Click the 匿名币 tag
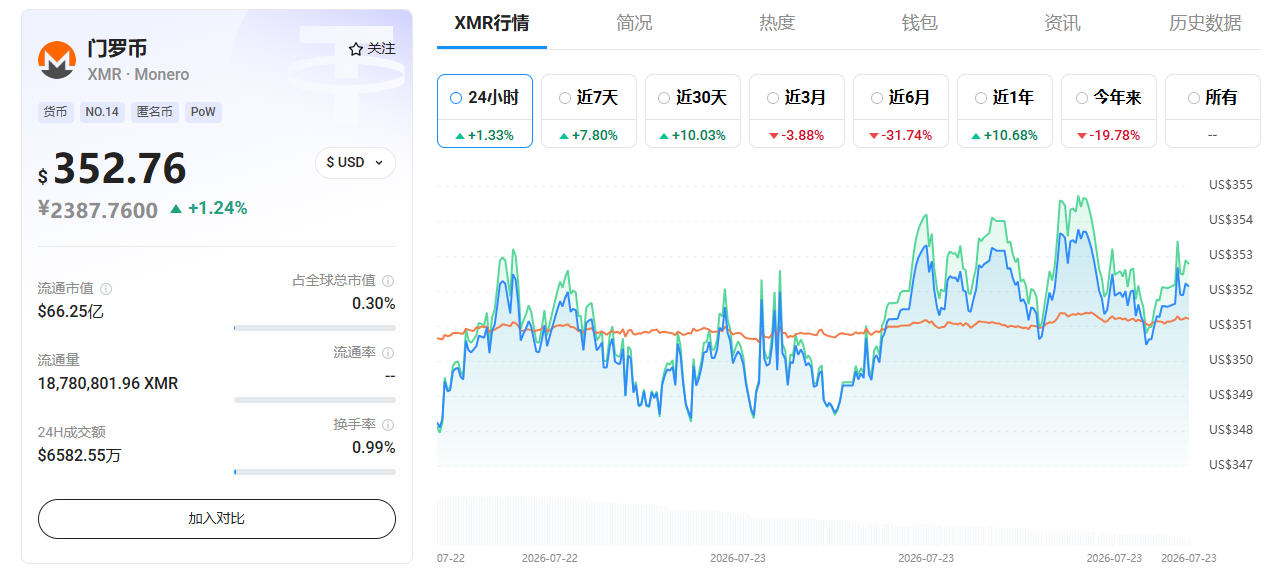Viewport: 1284px width, 571px height. pos(155,112)
